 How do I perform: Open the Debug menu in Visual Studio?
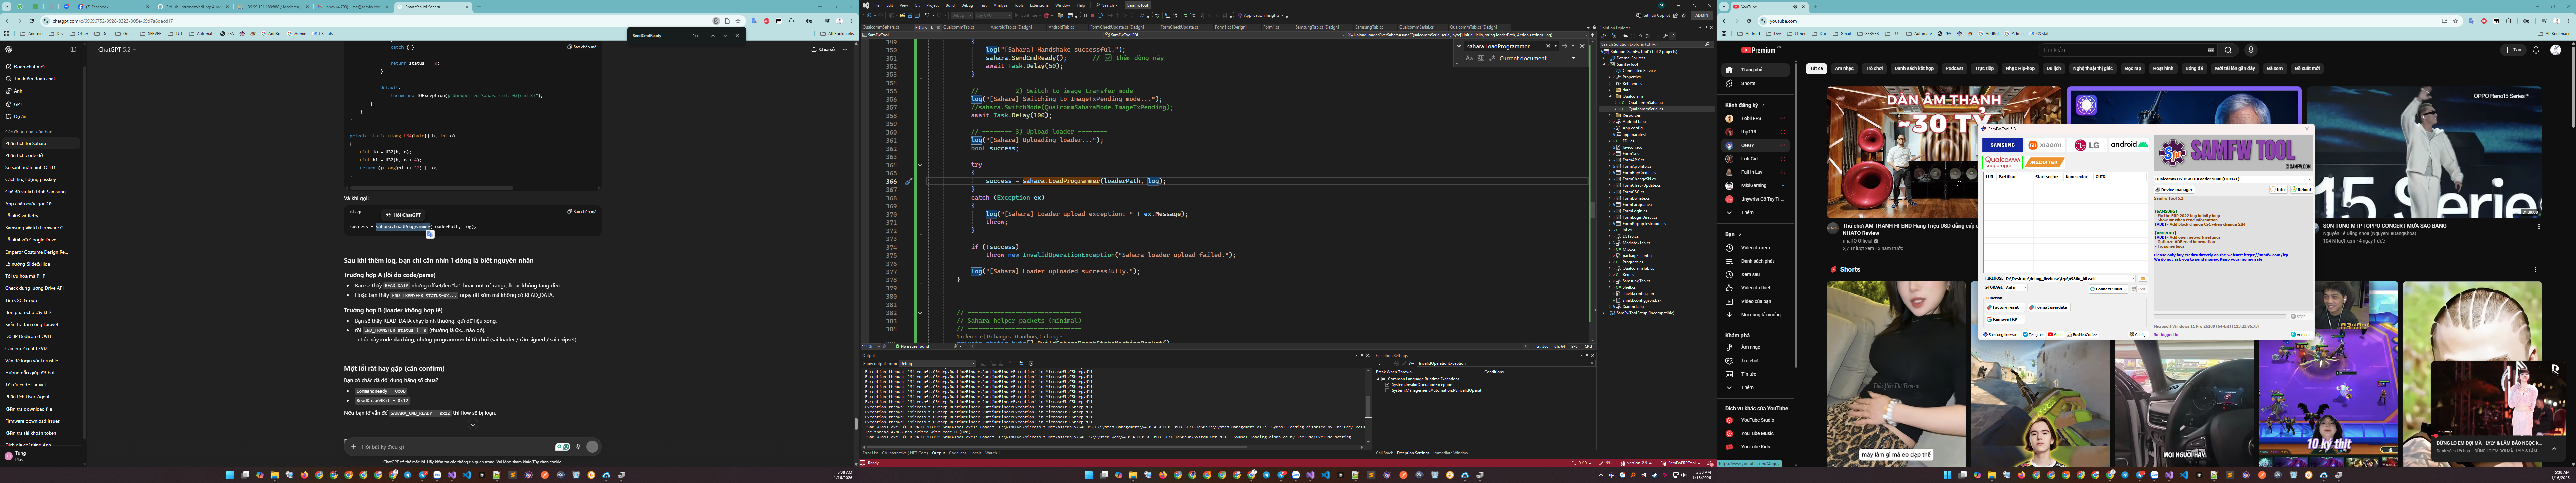coord(967,5)
